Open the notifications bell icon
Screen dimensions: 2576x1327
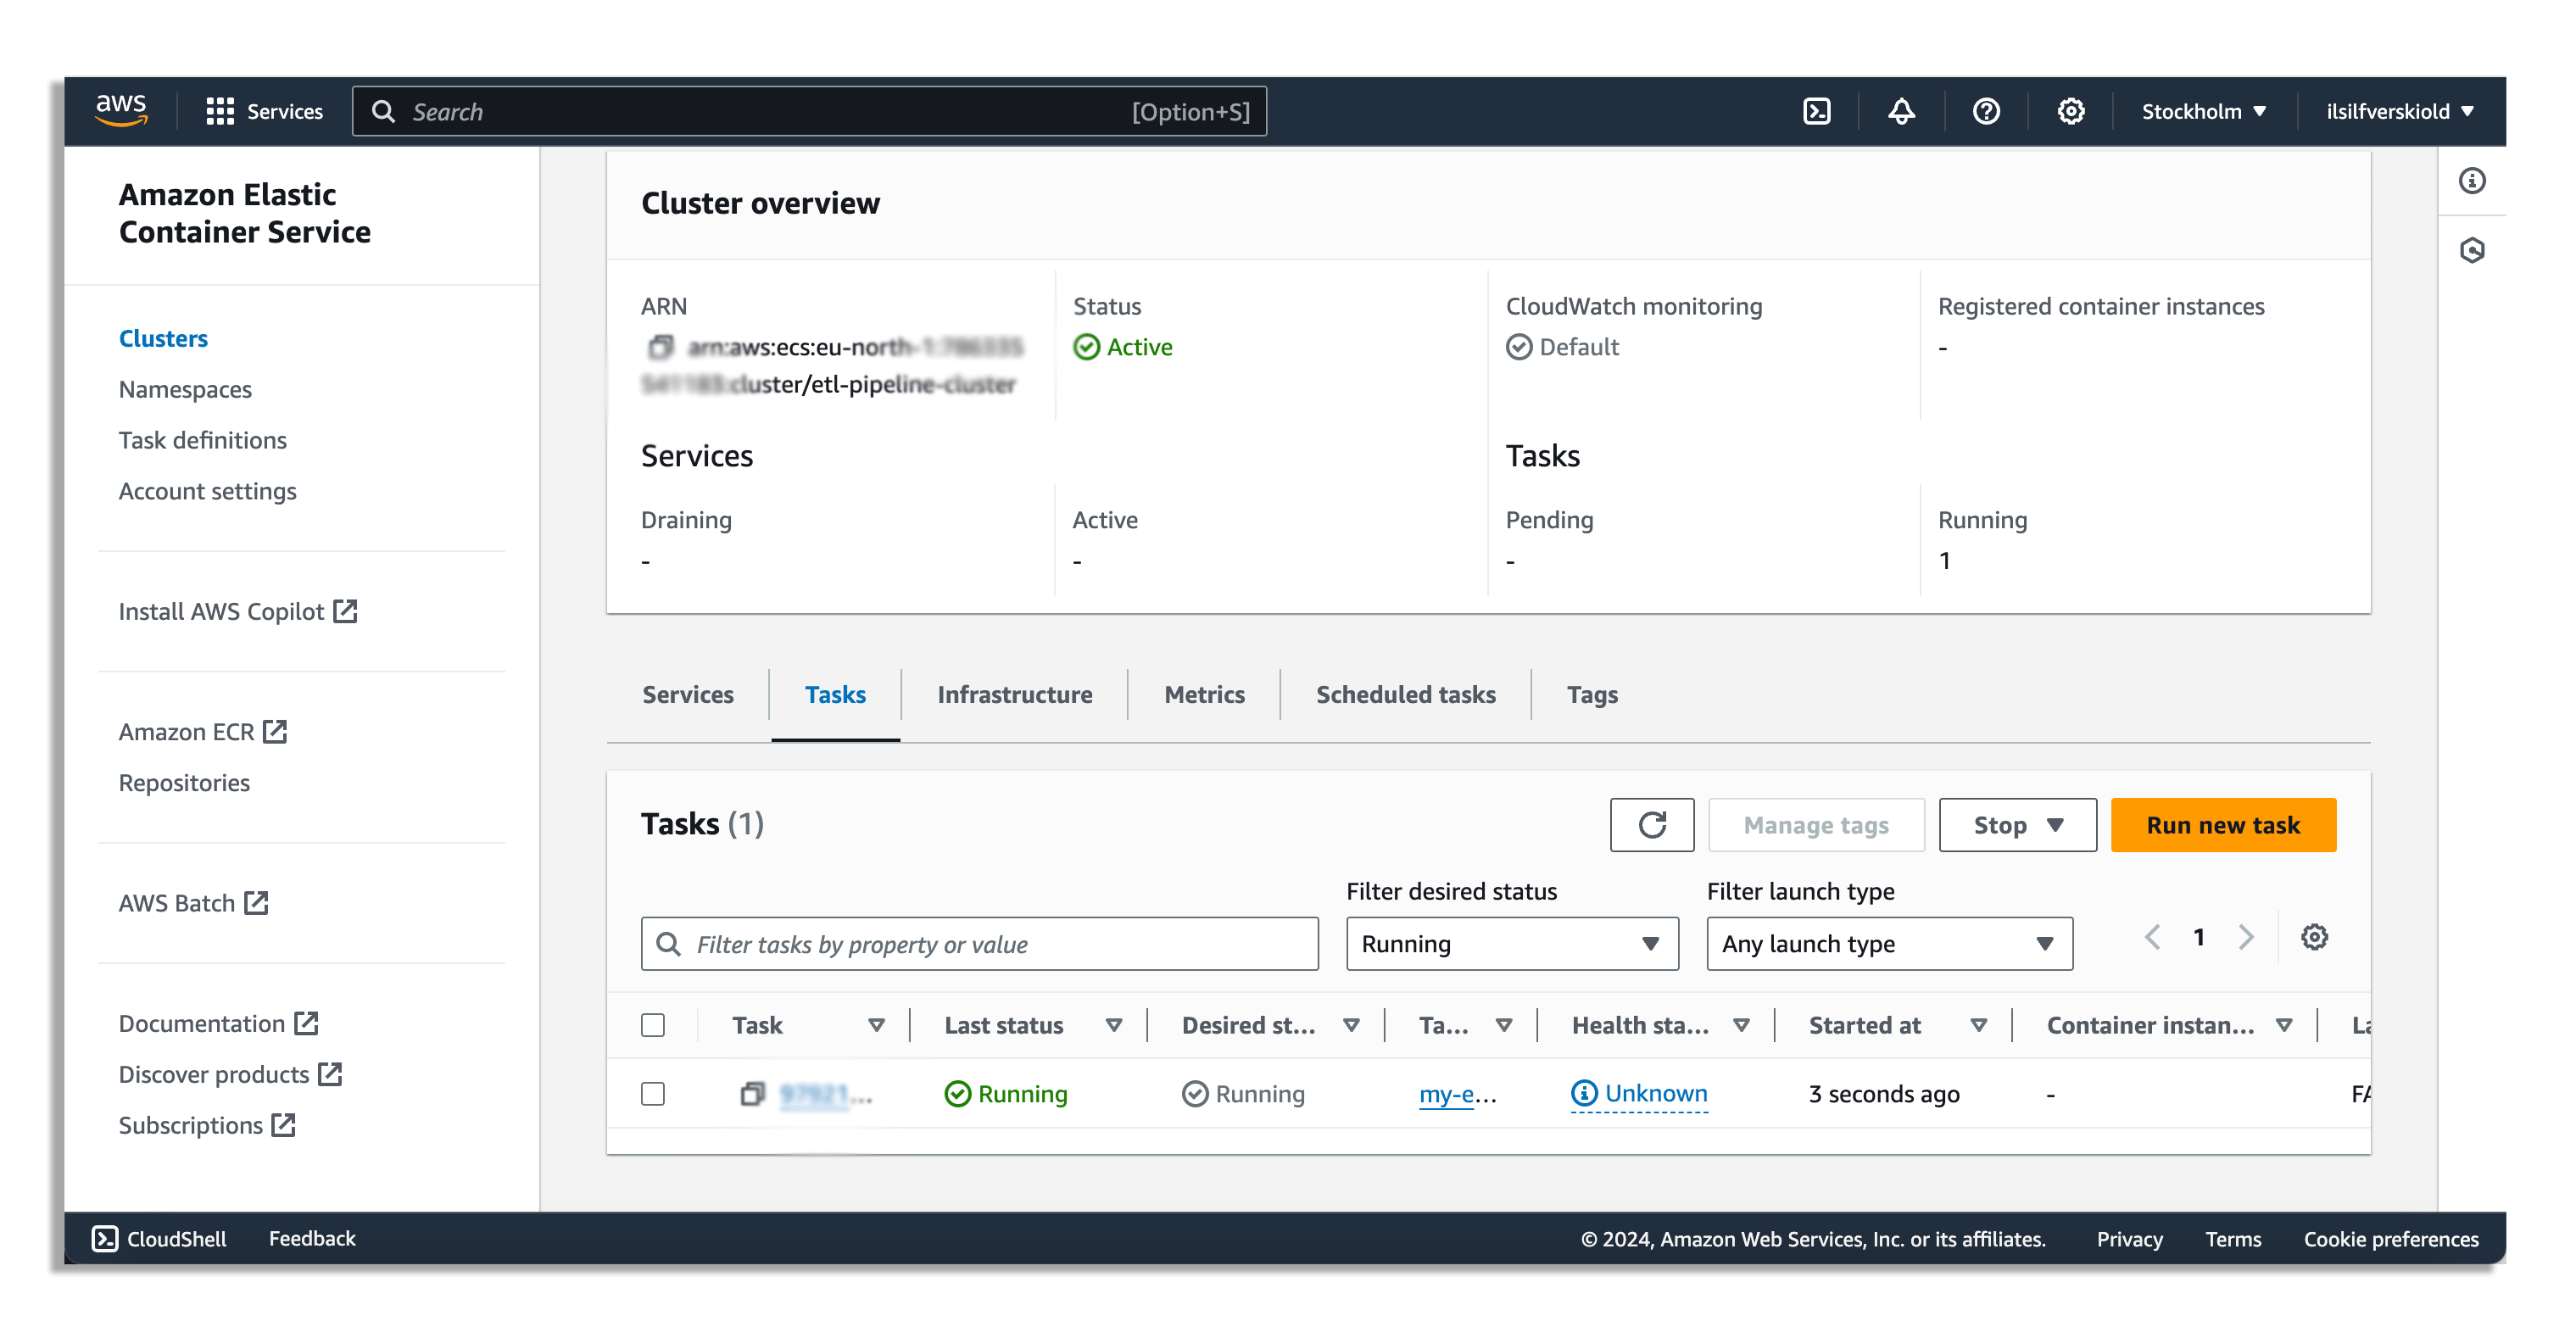pos(1901,111)
